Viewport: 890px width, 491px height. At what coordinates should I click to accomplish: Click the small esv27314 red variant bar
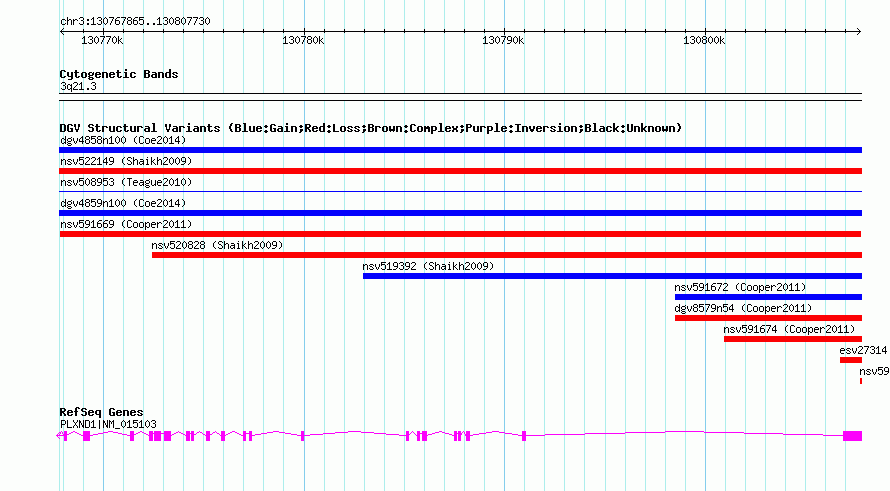tap(851, 360)
